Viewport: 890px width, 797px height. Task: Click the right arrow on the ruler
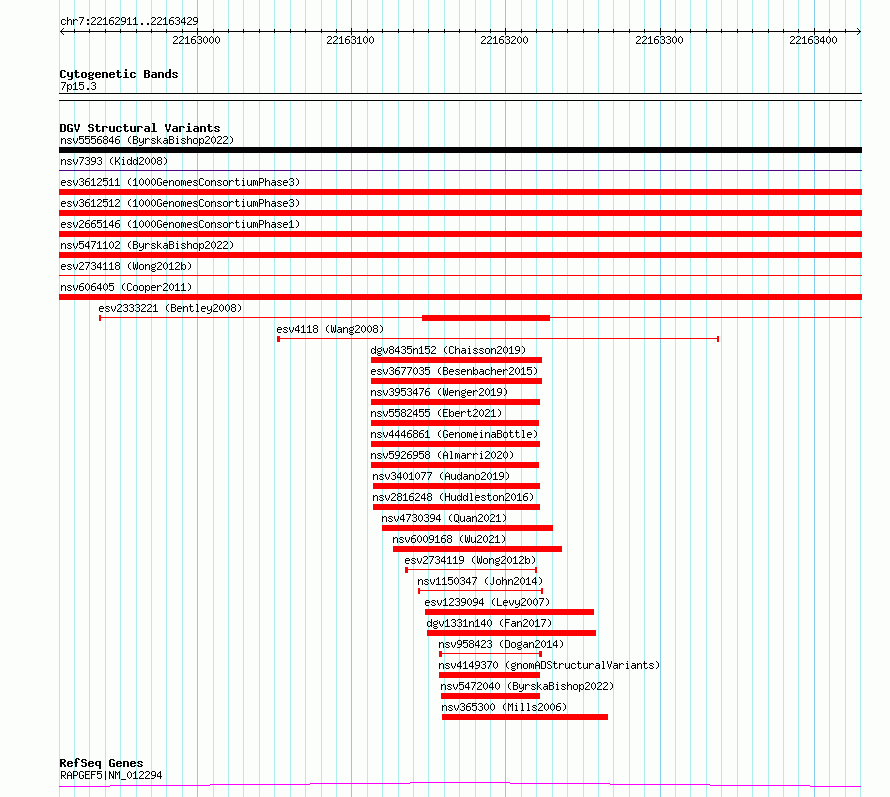pyautogui.click(x=859, y=31)
